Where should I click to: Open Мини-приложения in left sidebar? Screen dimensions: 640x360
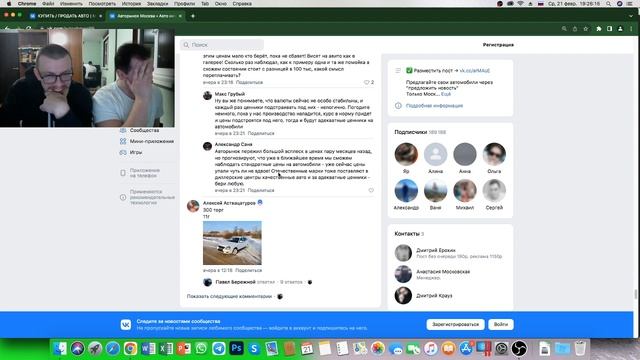[152, 141]
